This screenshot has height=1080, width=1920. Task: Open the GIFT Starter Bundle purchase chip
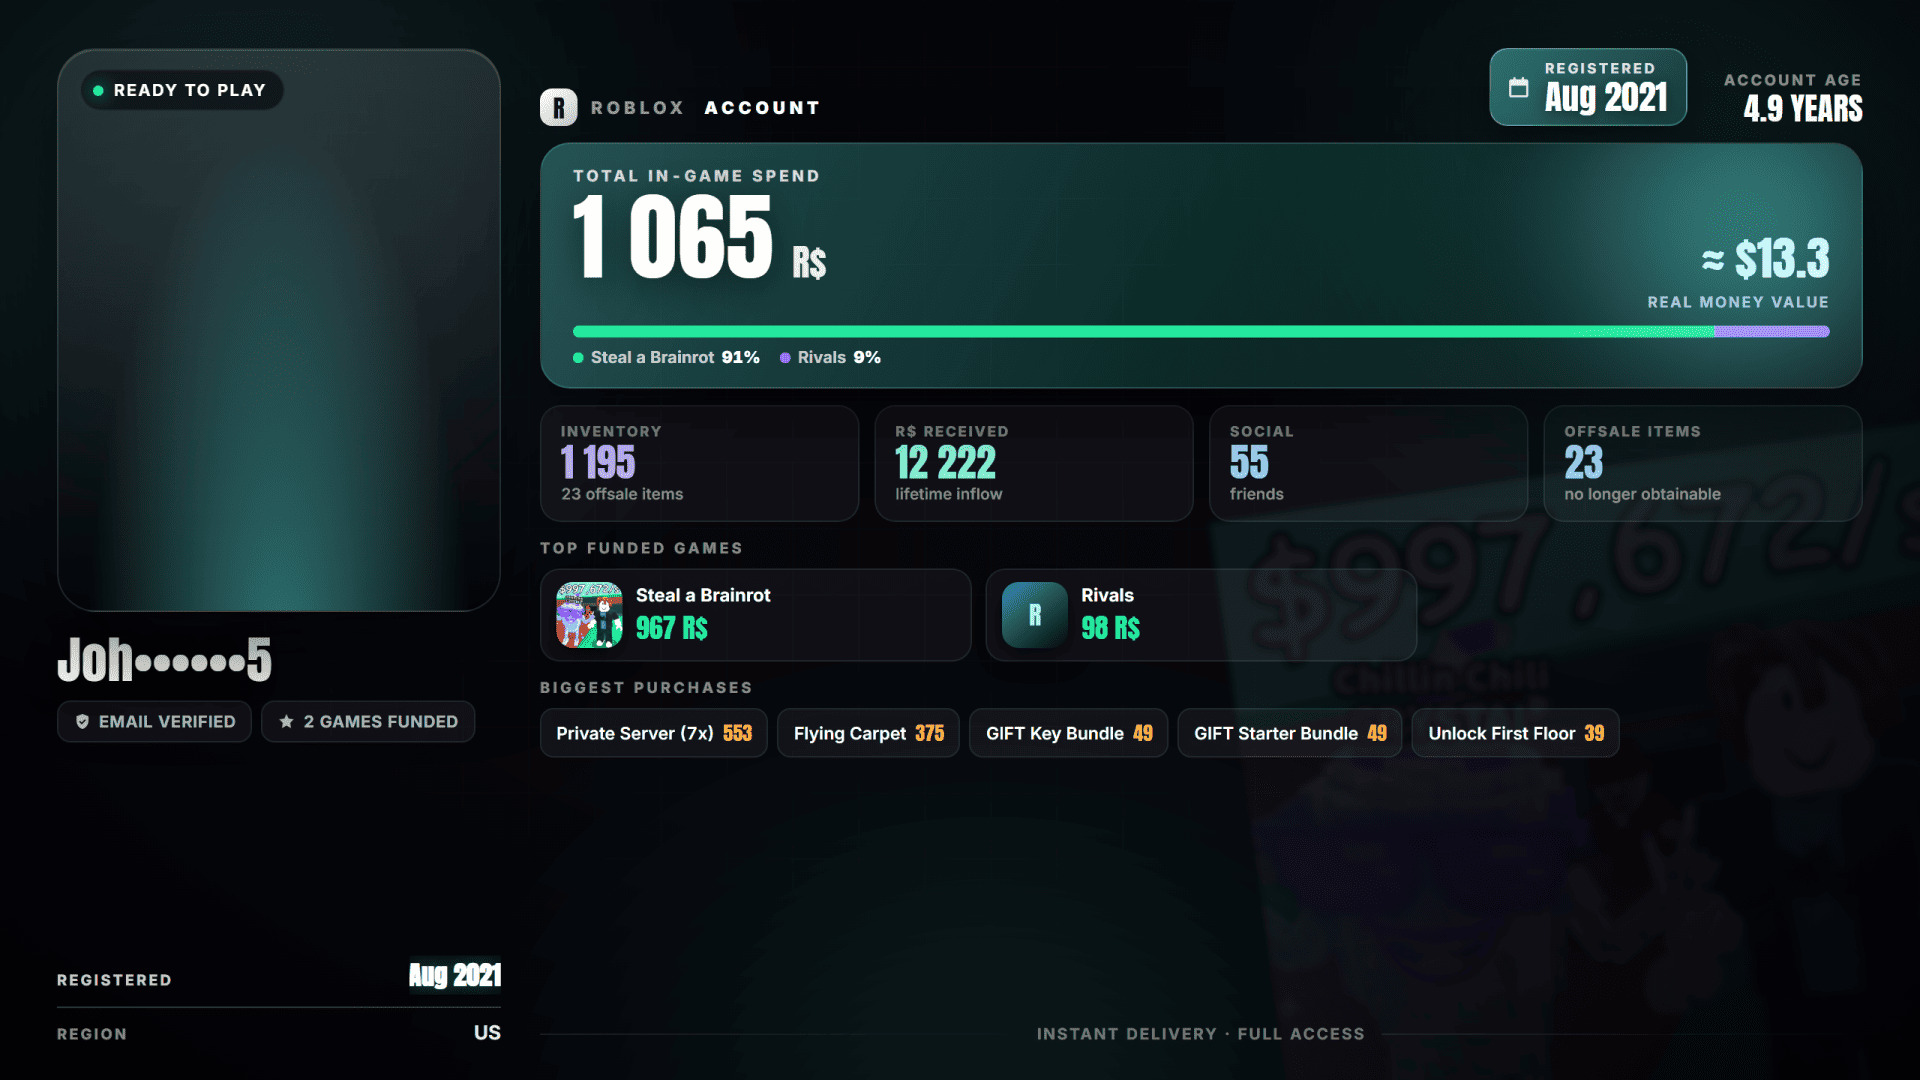(x=1290, y=733)
